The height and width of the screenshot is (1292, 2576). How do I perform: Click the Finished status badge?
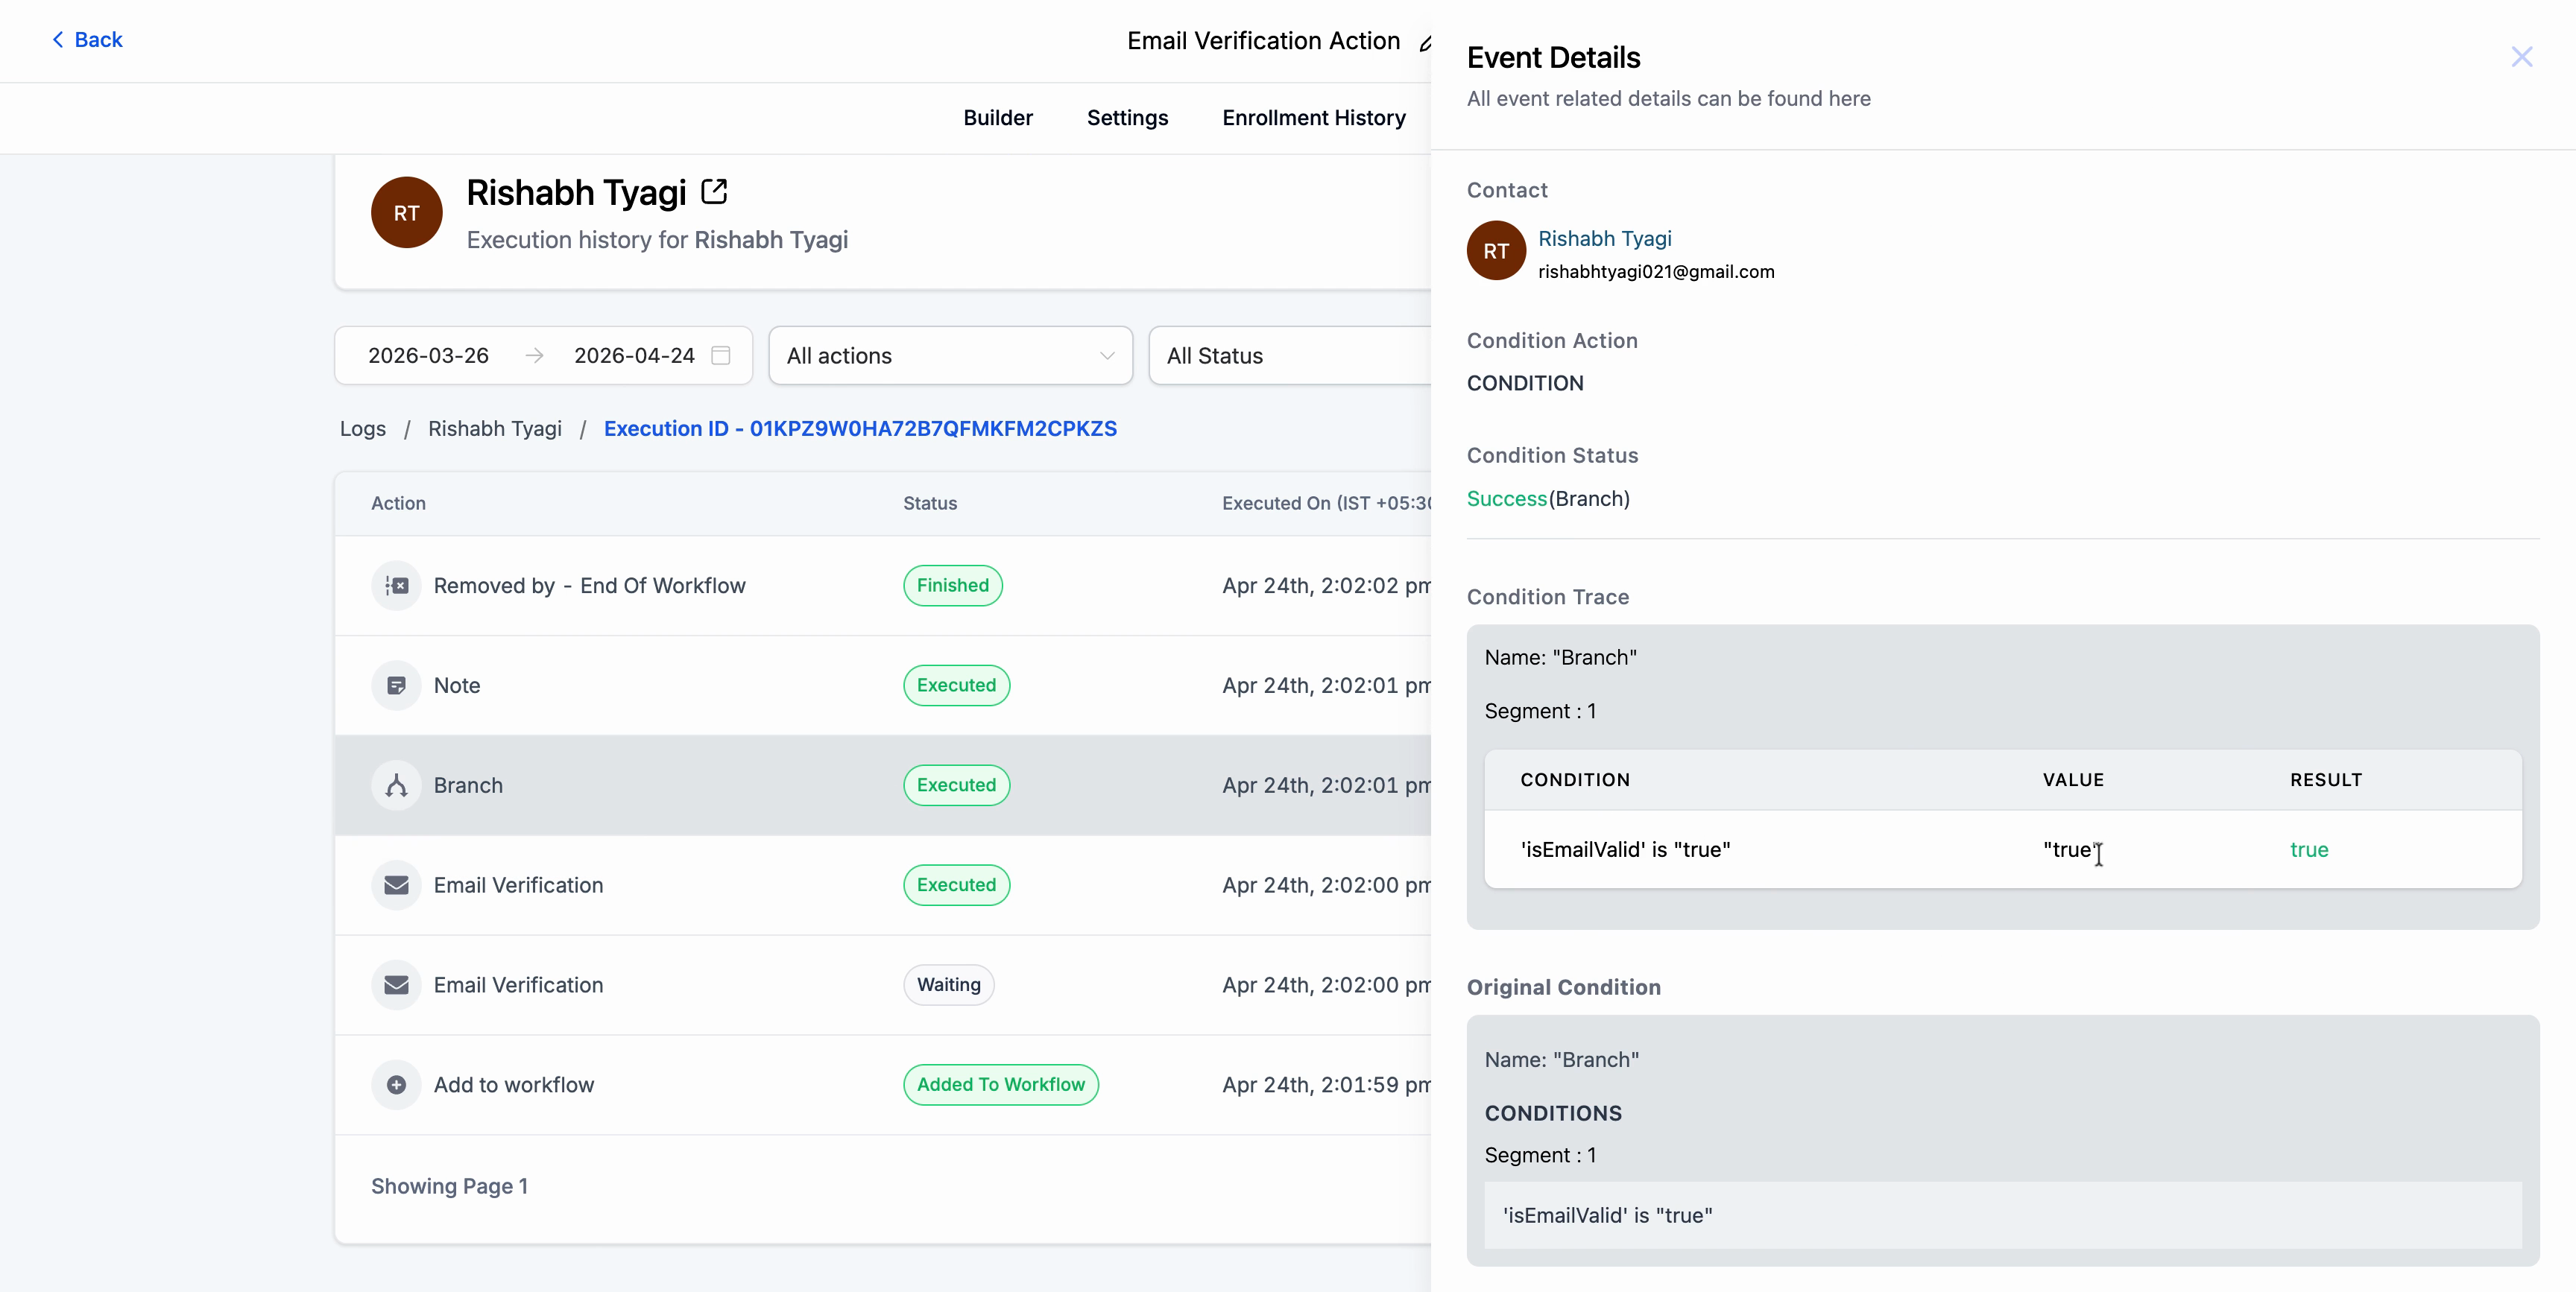(x=952, y=585)
